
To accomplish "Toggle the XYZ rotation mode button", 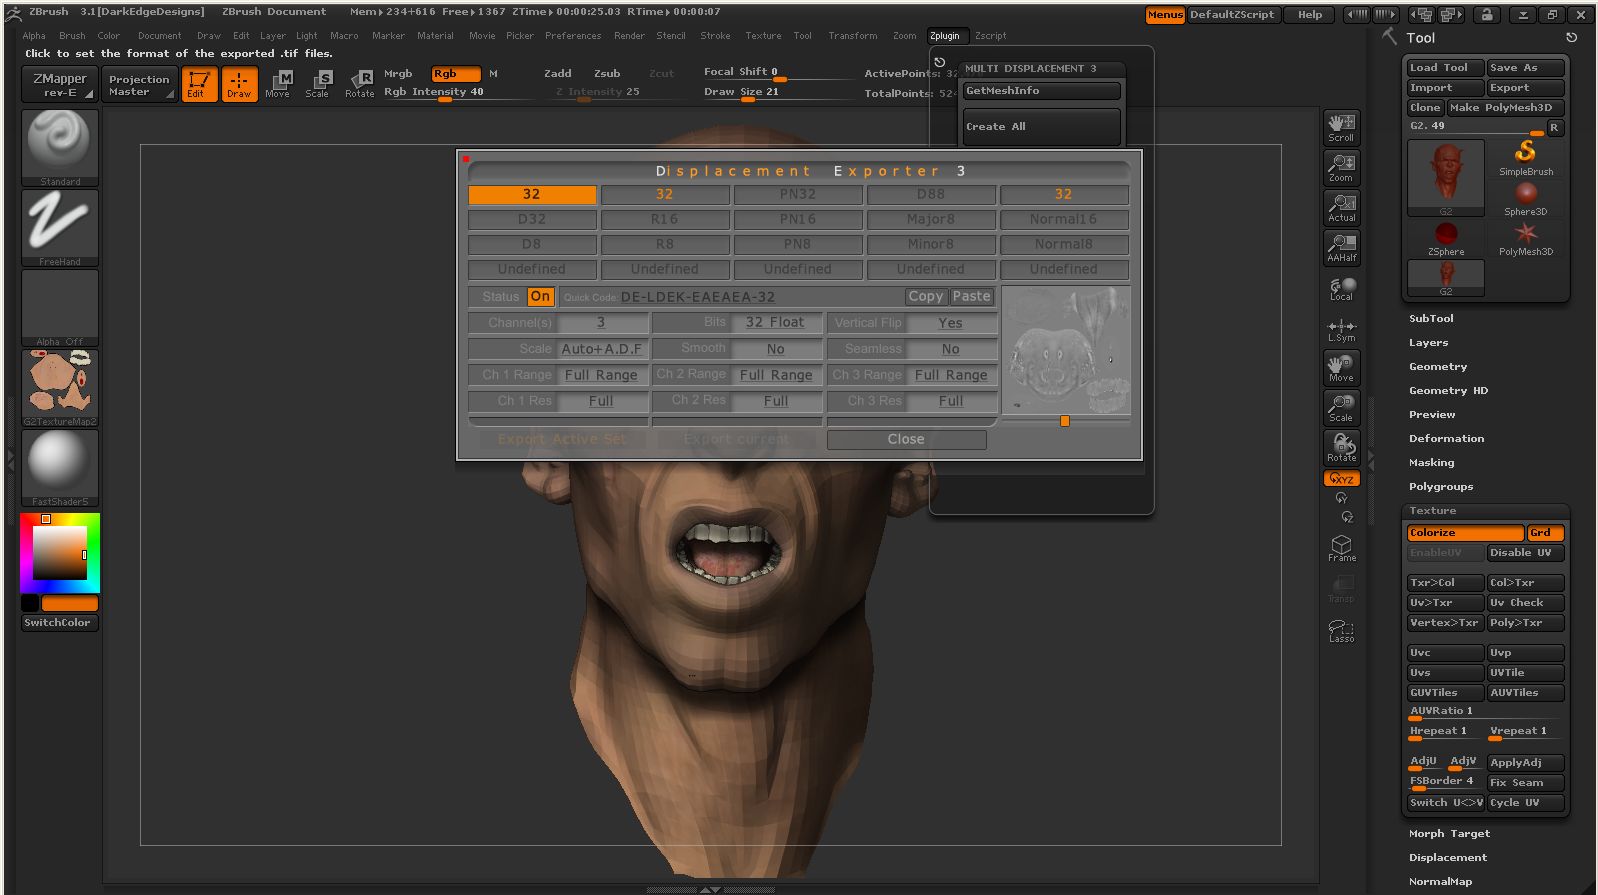I will [x=1341, y=479].
